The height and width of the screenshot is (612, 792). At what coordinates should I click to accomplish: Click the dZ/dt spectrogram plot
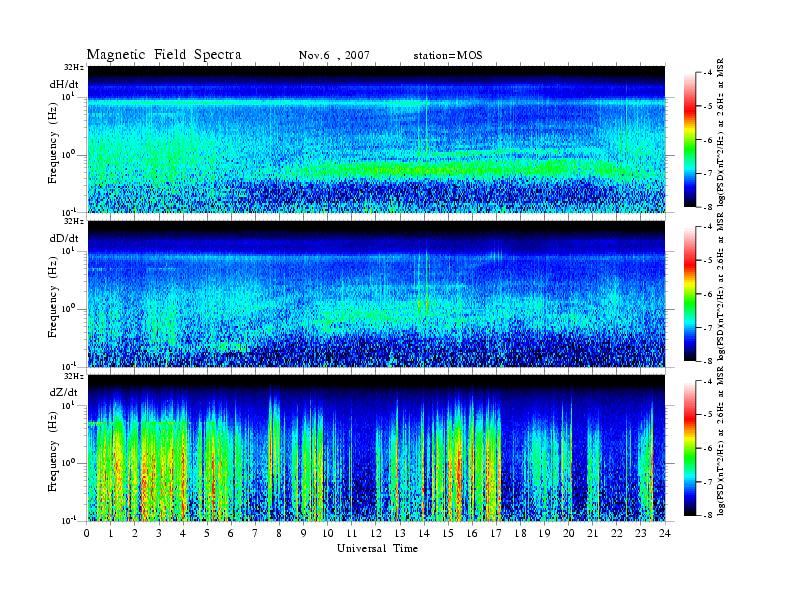coord(376,448)
